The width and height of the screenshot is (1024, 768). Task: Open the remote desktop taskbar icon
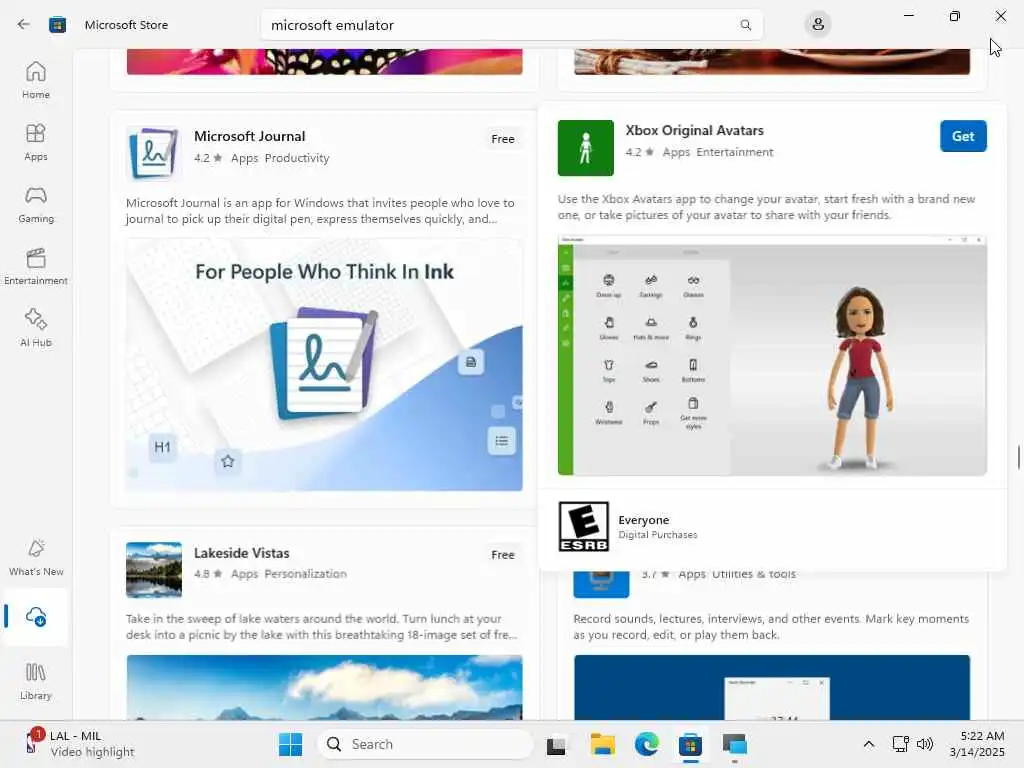[x=735, y=744]
